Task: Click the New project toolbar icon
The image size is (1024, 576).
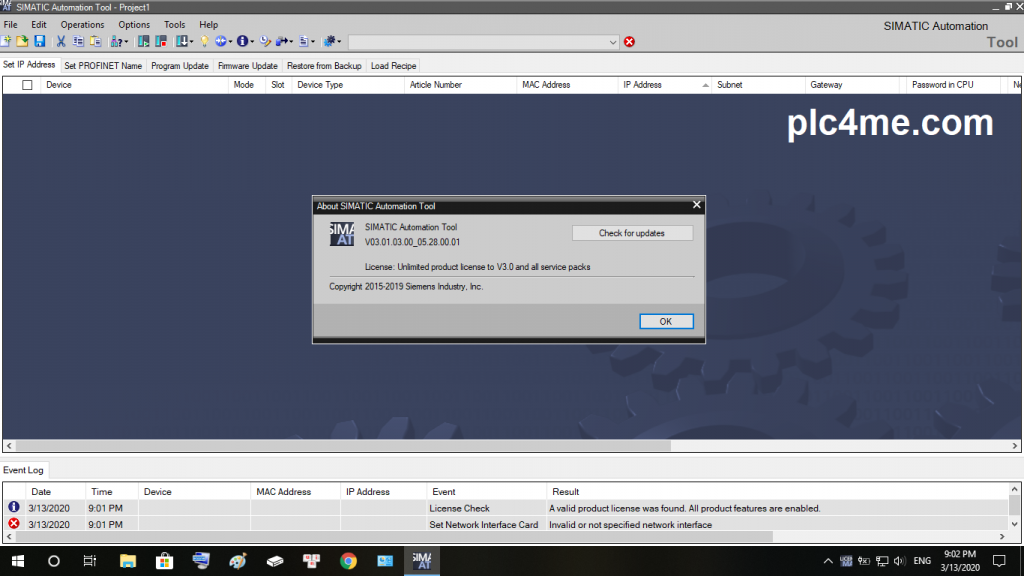Action: (x=6, y=42)
